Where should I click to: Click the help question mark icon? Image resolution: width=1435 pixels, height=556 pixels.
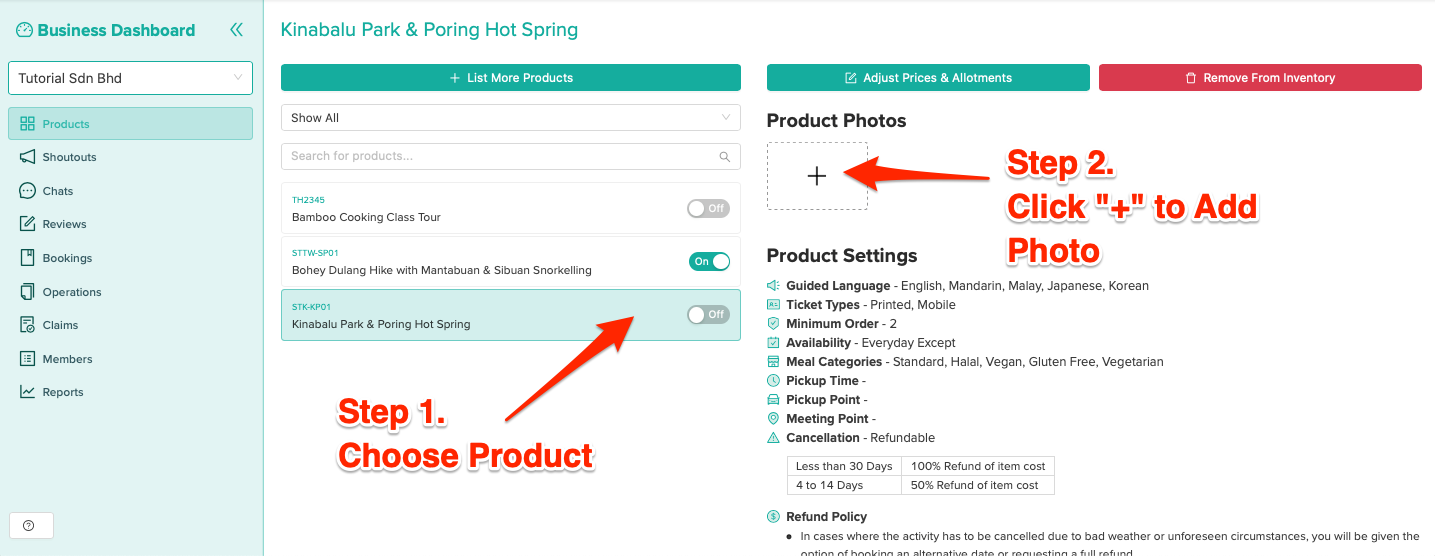pyautogui.click(x=28, y=526)
